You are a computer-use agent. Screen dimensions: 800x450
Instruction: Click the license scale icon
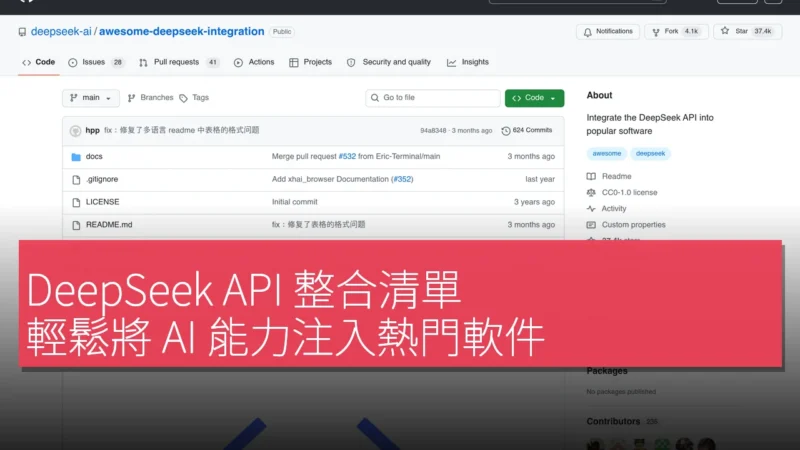591,193
